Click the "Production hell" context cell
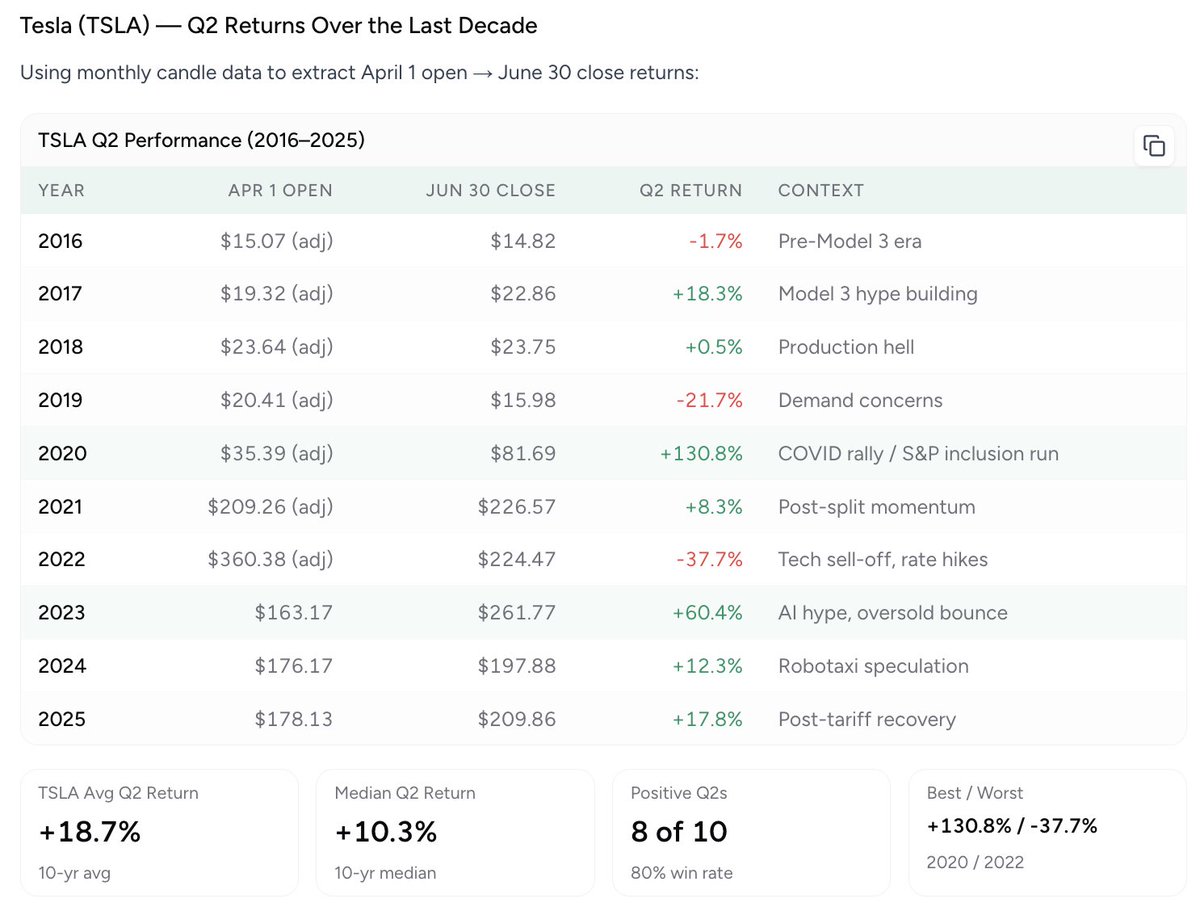This screenshot has height=911, width=1200. click(x=846, y=347)
